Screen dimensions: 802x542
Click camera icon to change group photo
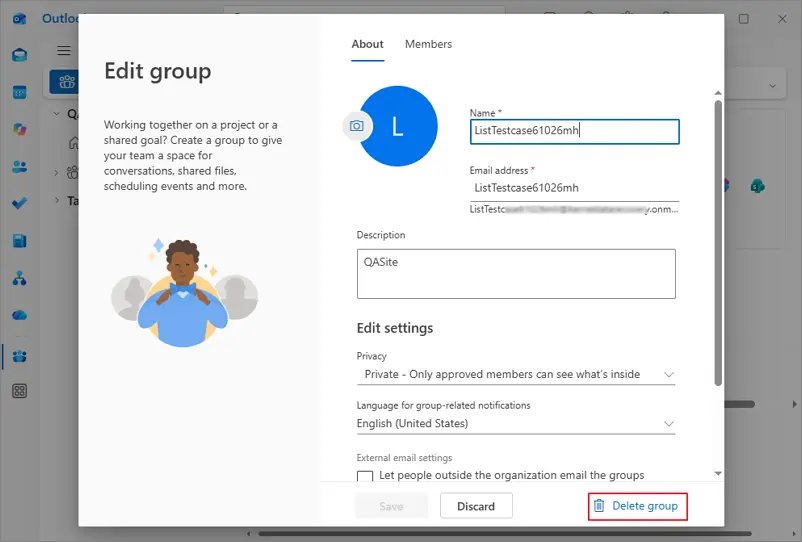(x=357, y=126)
